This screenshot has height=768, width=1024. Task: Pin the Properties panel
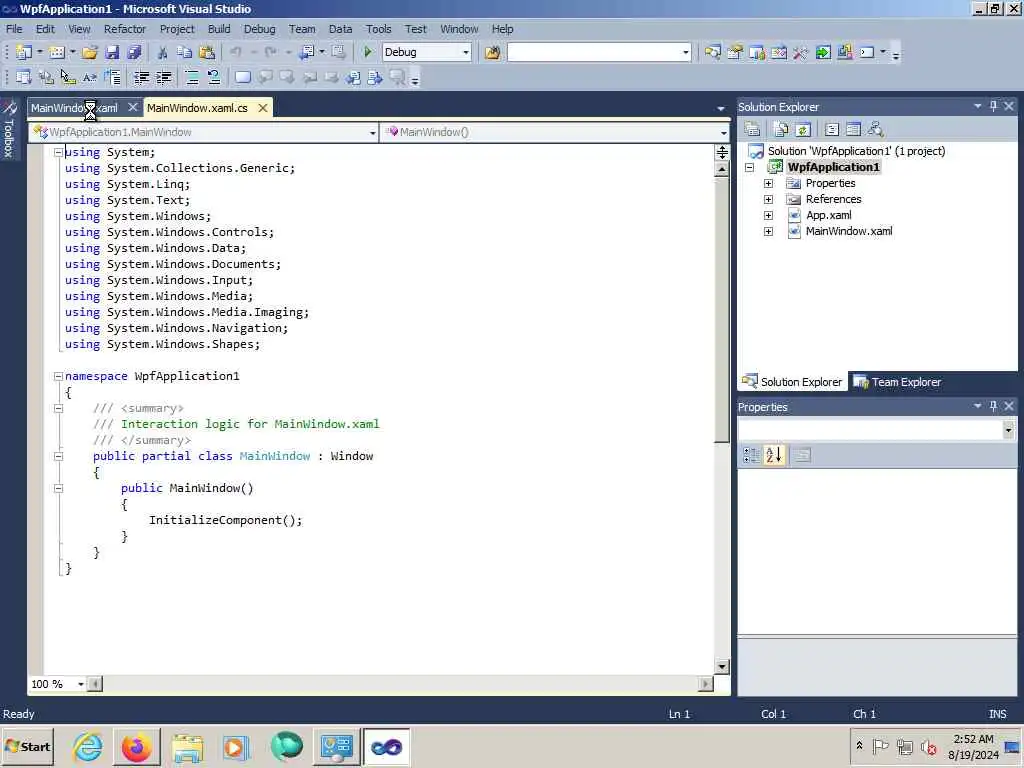tap(993, 406)
